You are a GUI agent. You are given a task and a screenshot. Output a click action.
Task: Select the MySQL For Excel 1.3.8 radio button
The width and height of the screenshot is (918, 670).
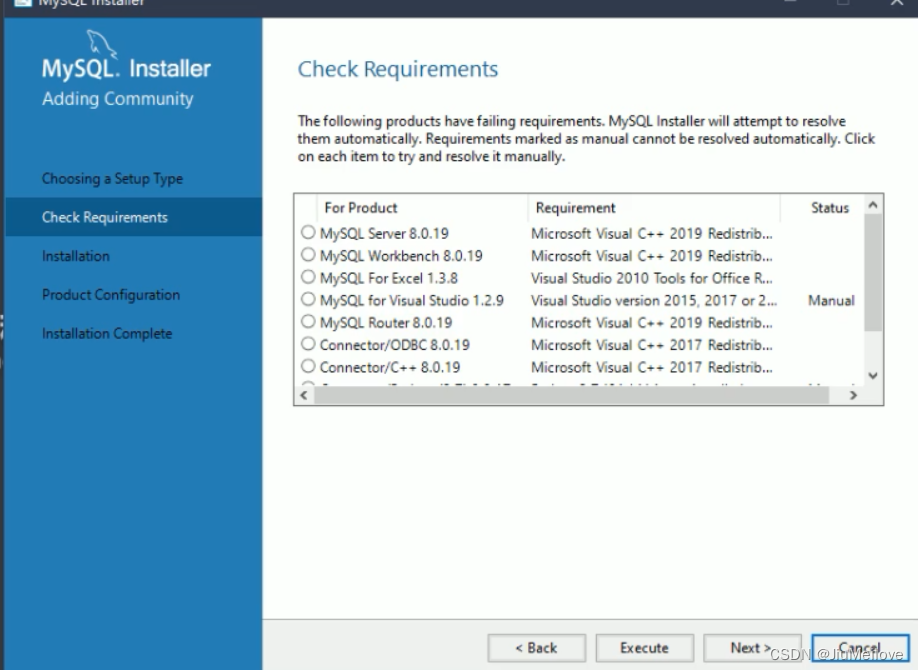[x=308, y=277]
